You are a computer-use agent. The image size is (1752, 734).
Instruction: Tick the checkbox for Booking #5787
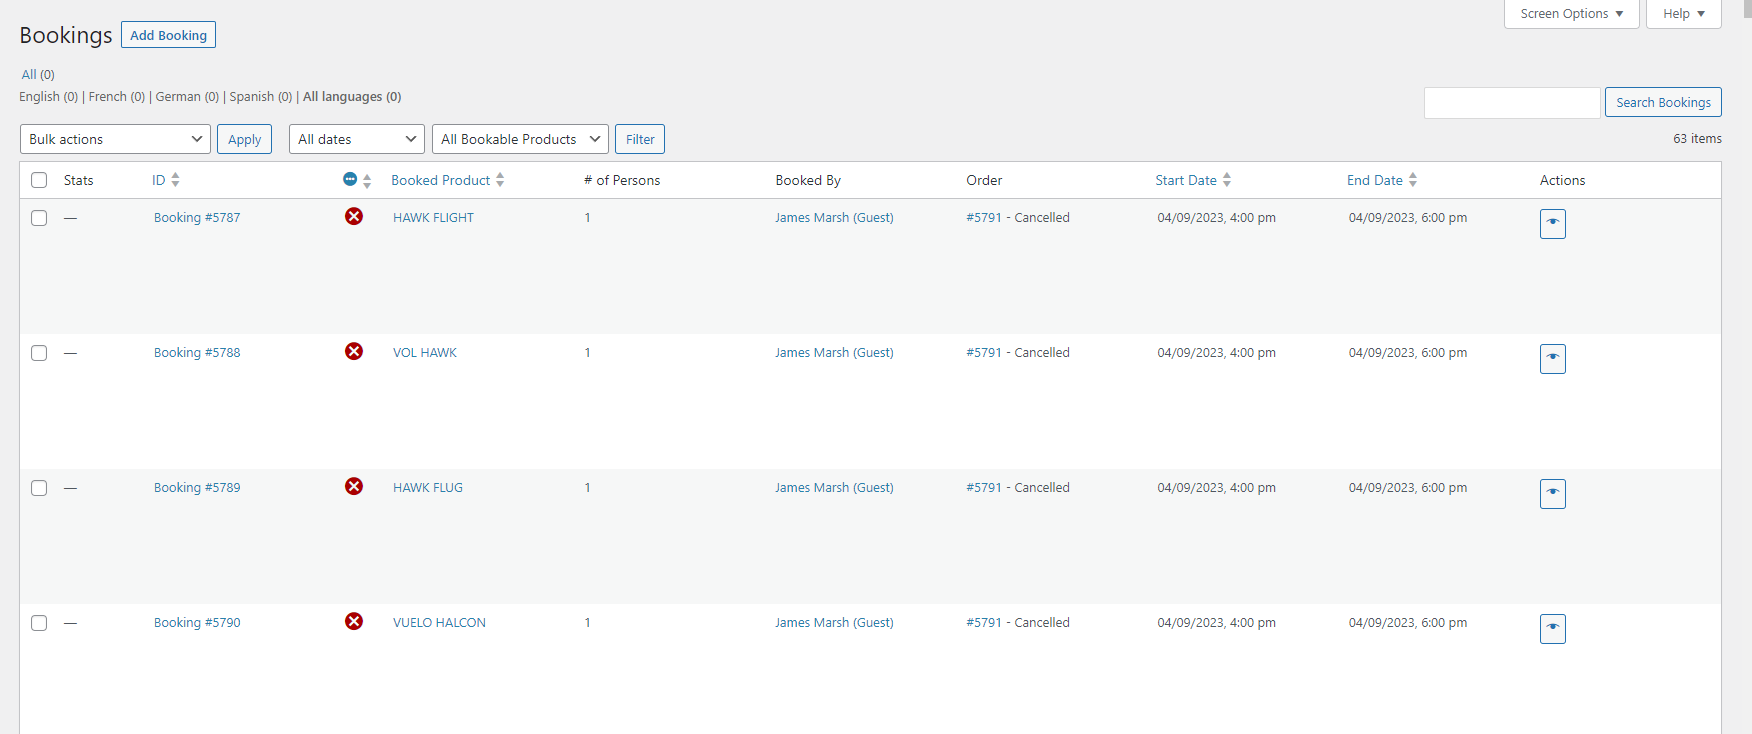tap(39, 218)
